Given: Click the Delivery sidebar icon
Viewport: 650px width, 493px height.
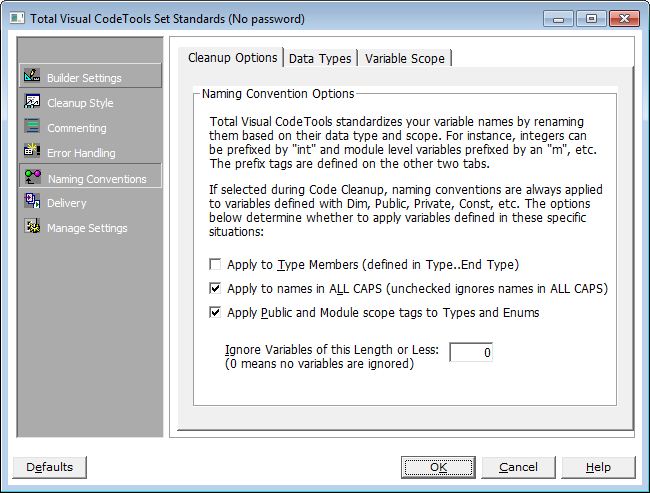Looking at the screenshot, I should click(x=32, y=201).
